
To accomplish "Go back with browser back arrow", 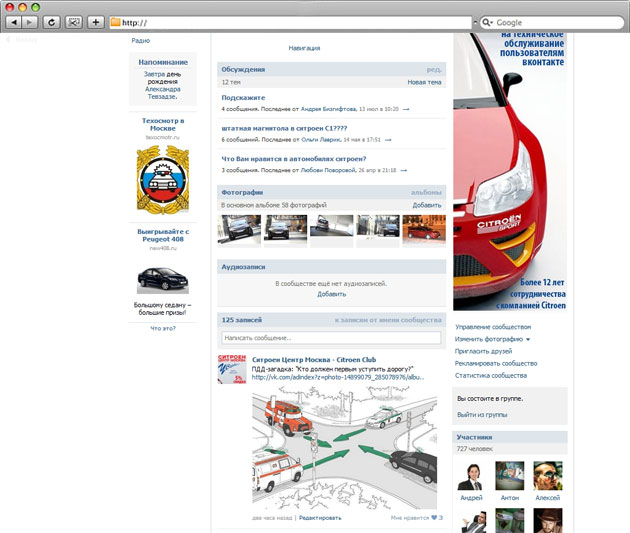I will tap(14, 22).
